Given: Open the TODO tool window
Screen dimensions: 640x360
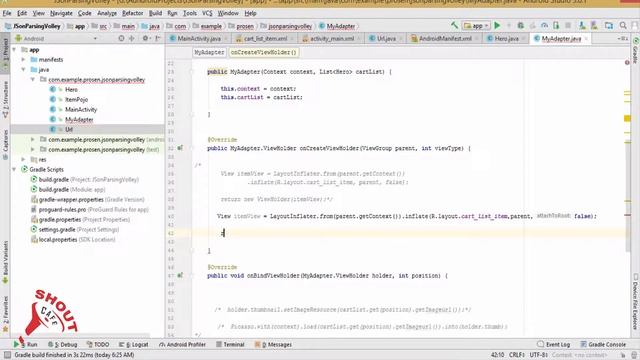Looking at the screenshot, I should (98, 344).
